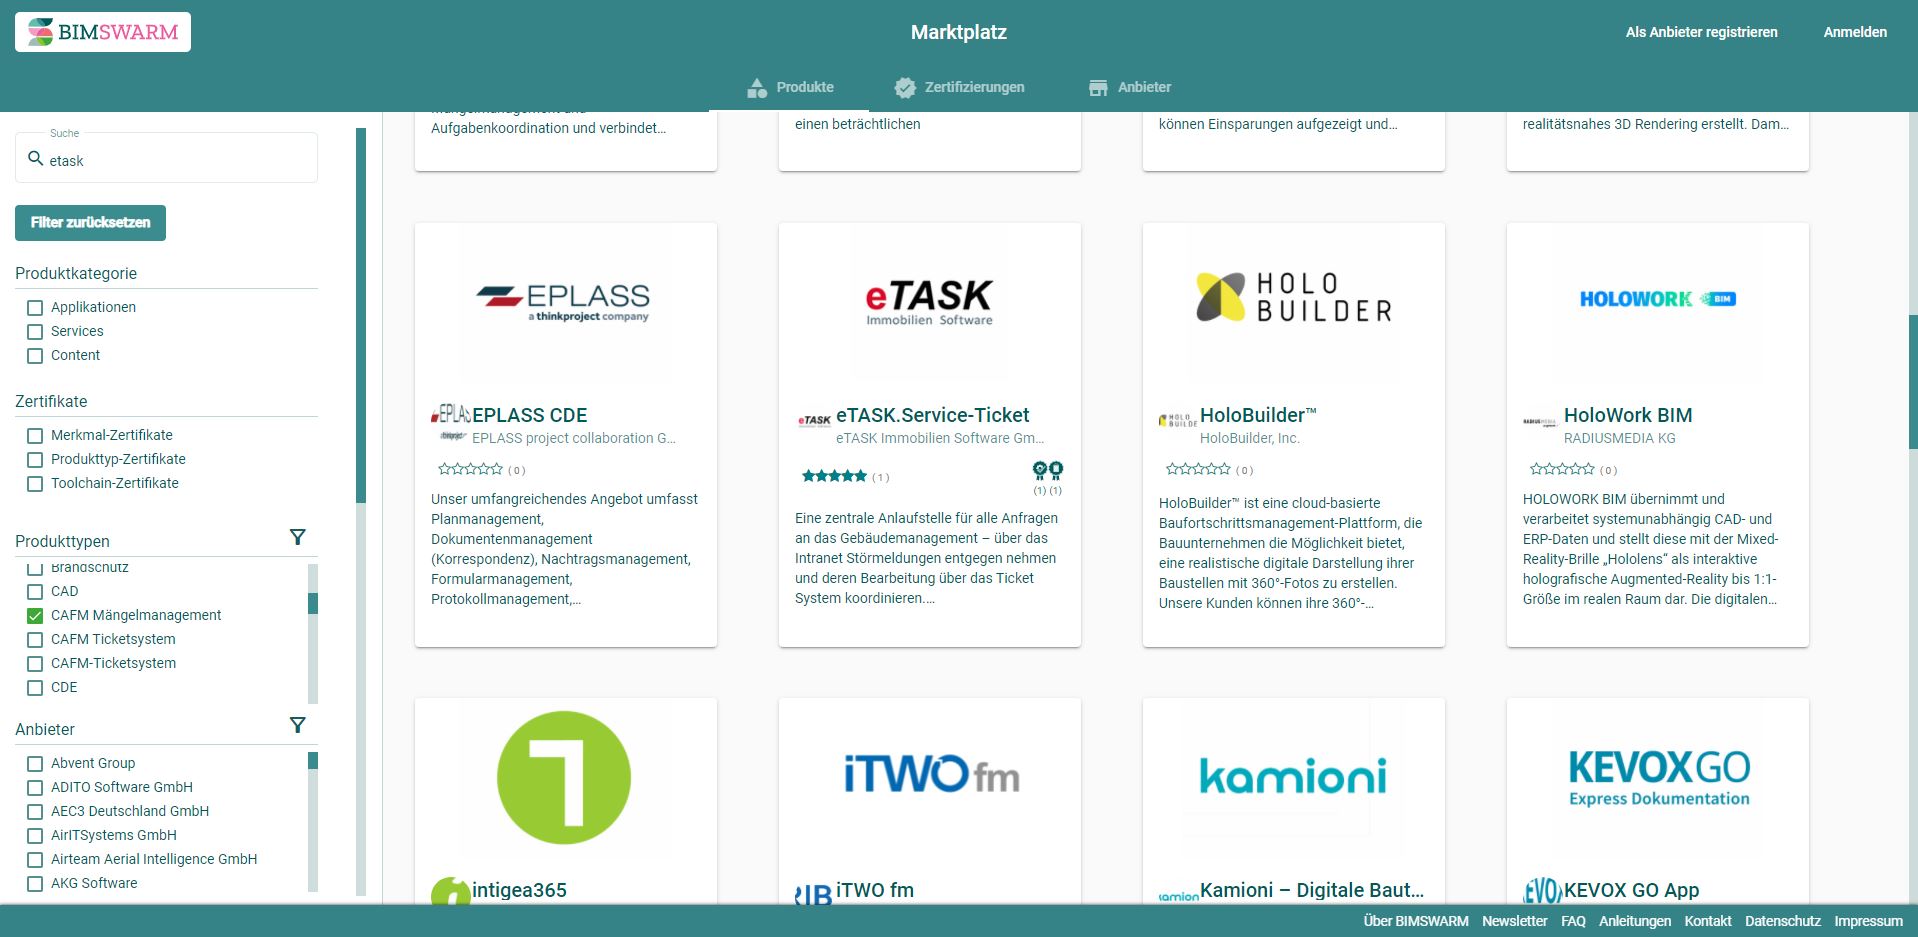Open the KEVOX GO logo image

pos(1658,778)
